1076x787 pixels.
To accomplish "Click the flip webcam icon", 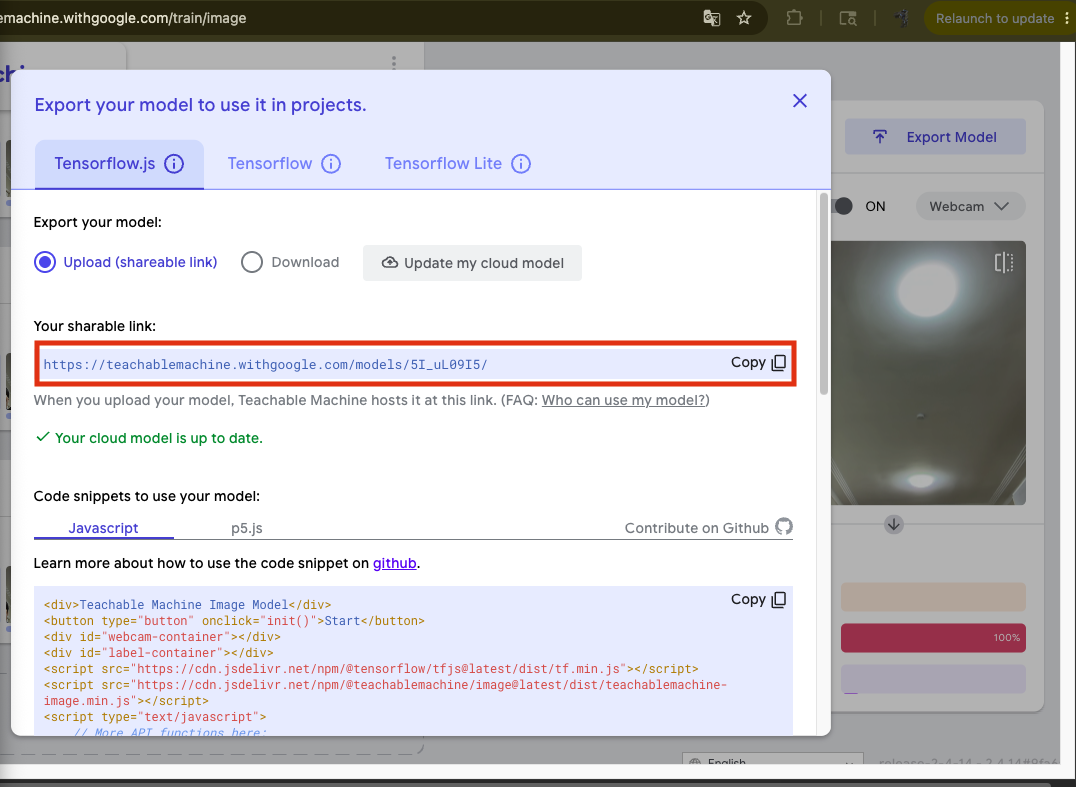I will point(1003,262).
